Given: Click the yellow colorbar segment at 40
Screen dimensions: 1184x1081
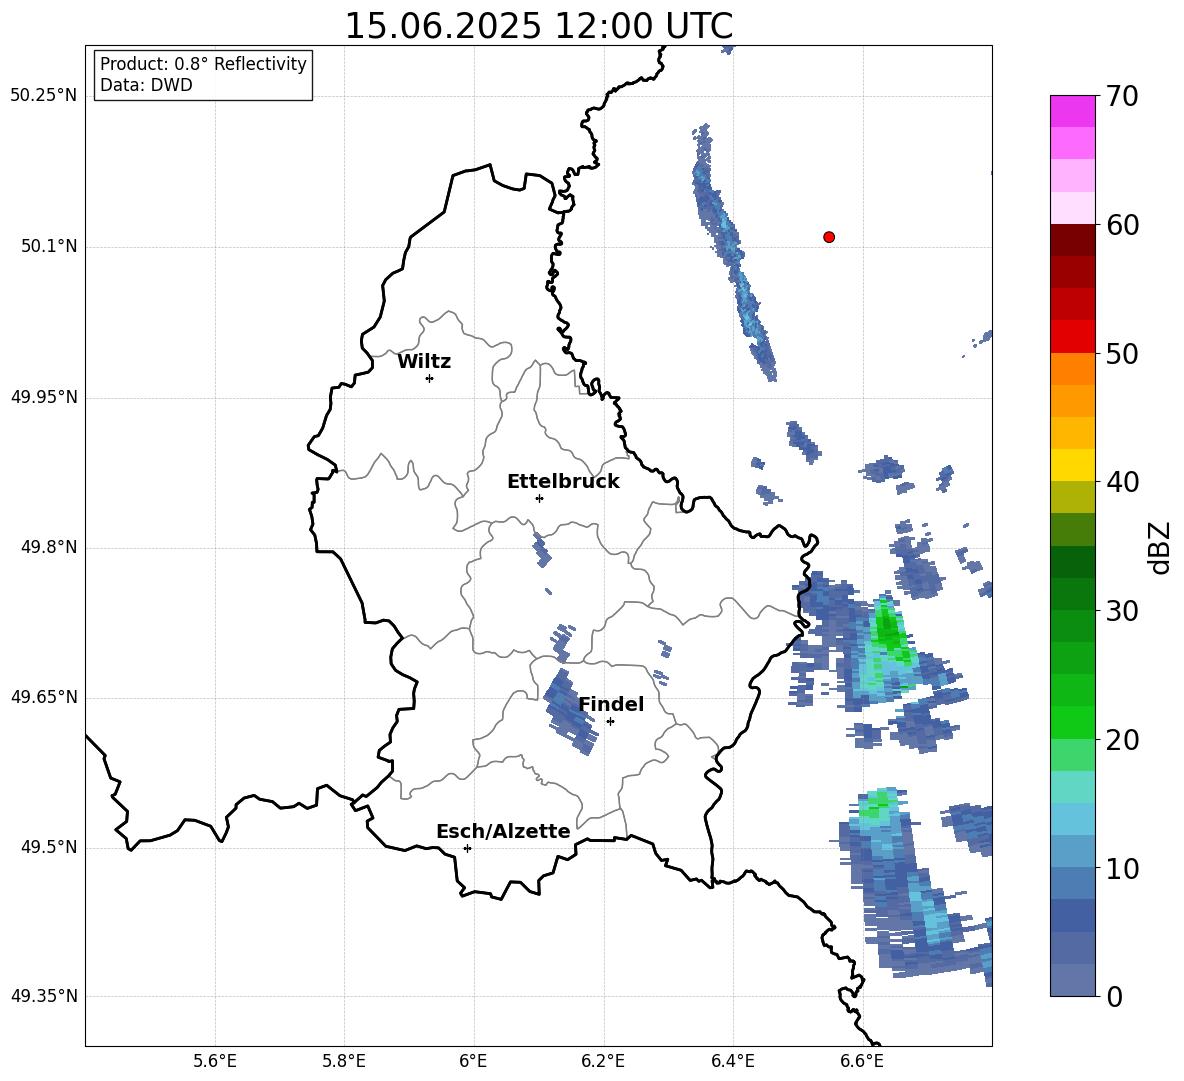Looking at the screenshot, I should [x=1072, y=465].
